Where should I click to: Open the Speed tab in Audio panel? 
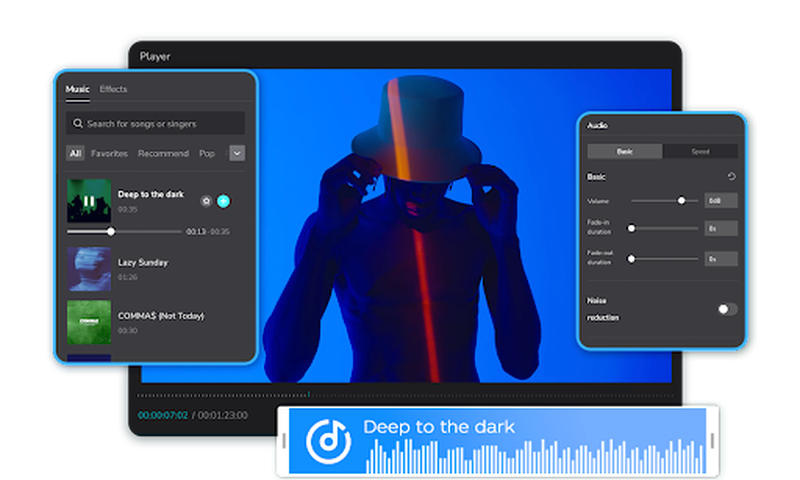pyautogui.click(x=700, y=152)
